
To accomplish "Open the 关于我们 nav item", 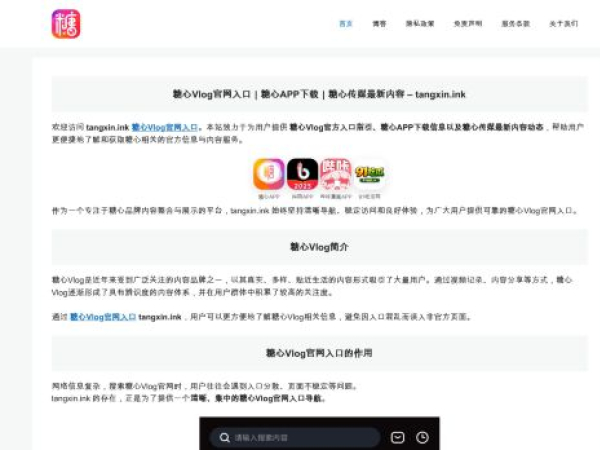I will (x=563, y=24).
